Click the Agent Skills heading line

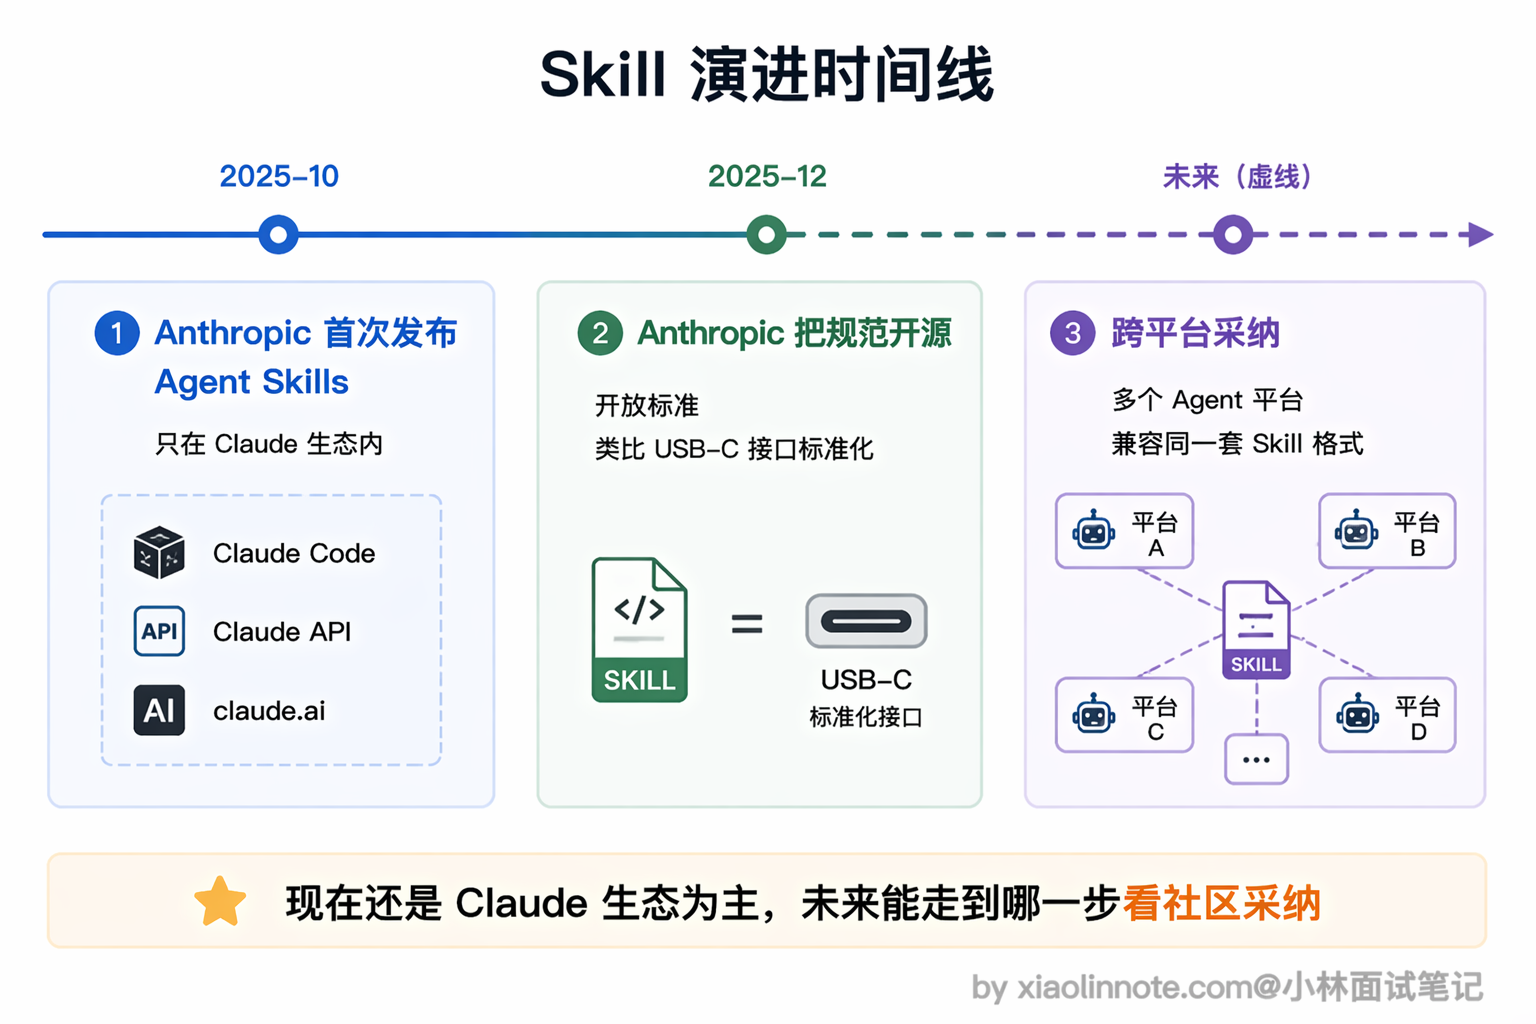251,382
